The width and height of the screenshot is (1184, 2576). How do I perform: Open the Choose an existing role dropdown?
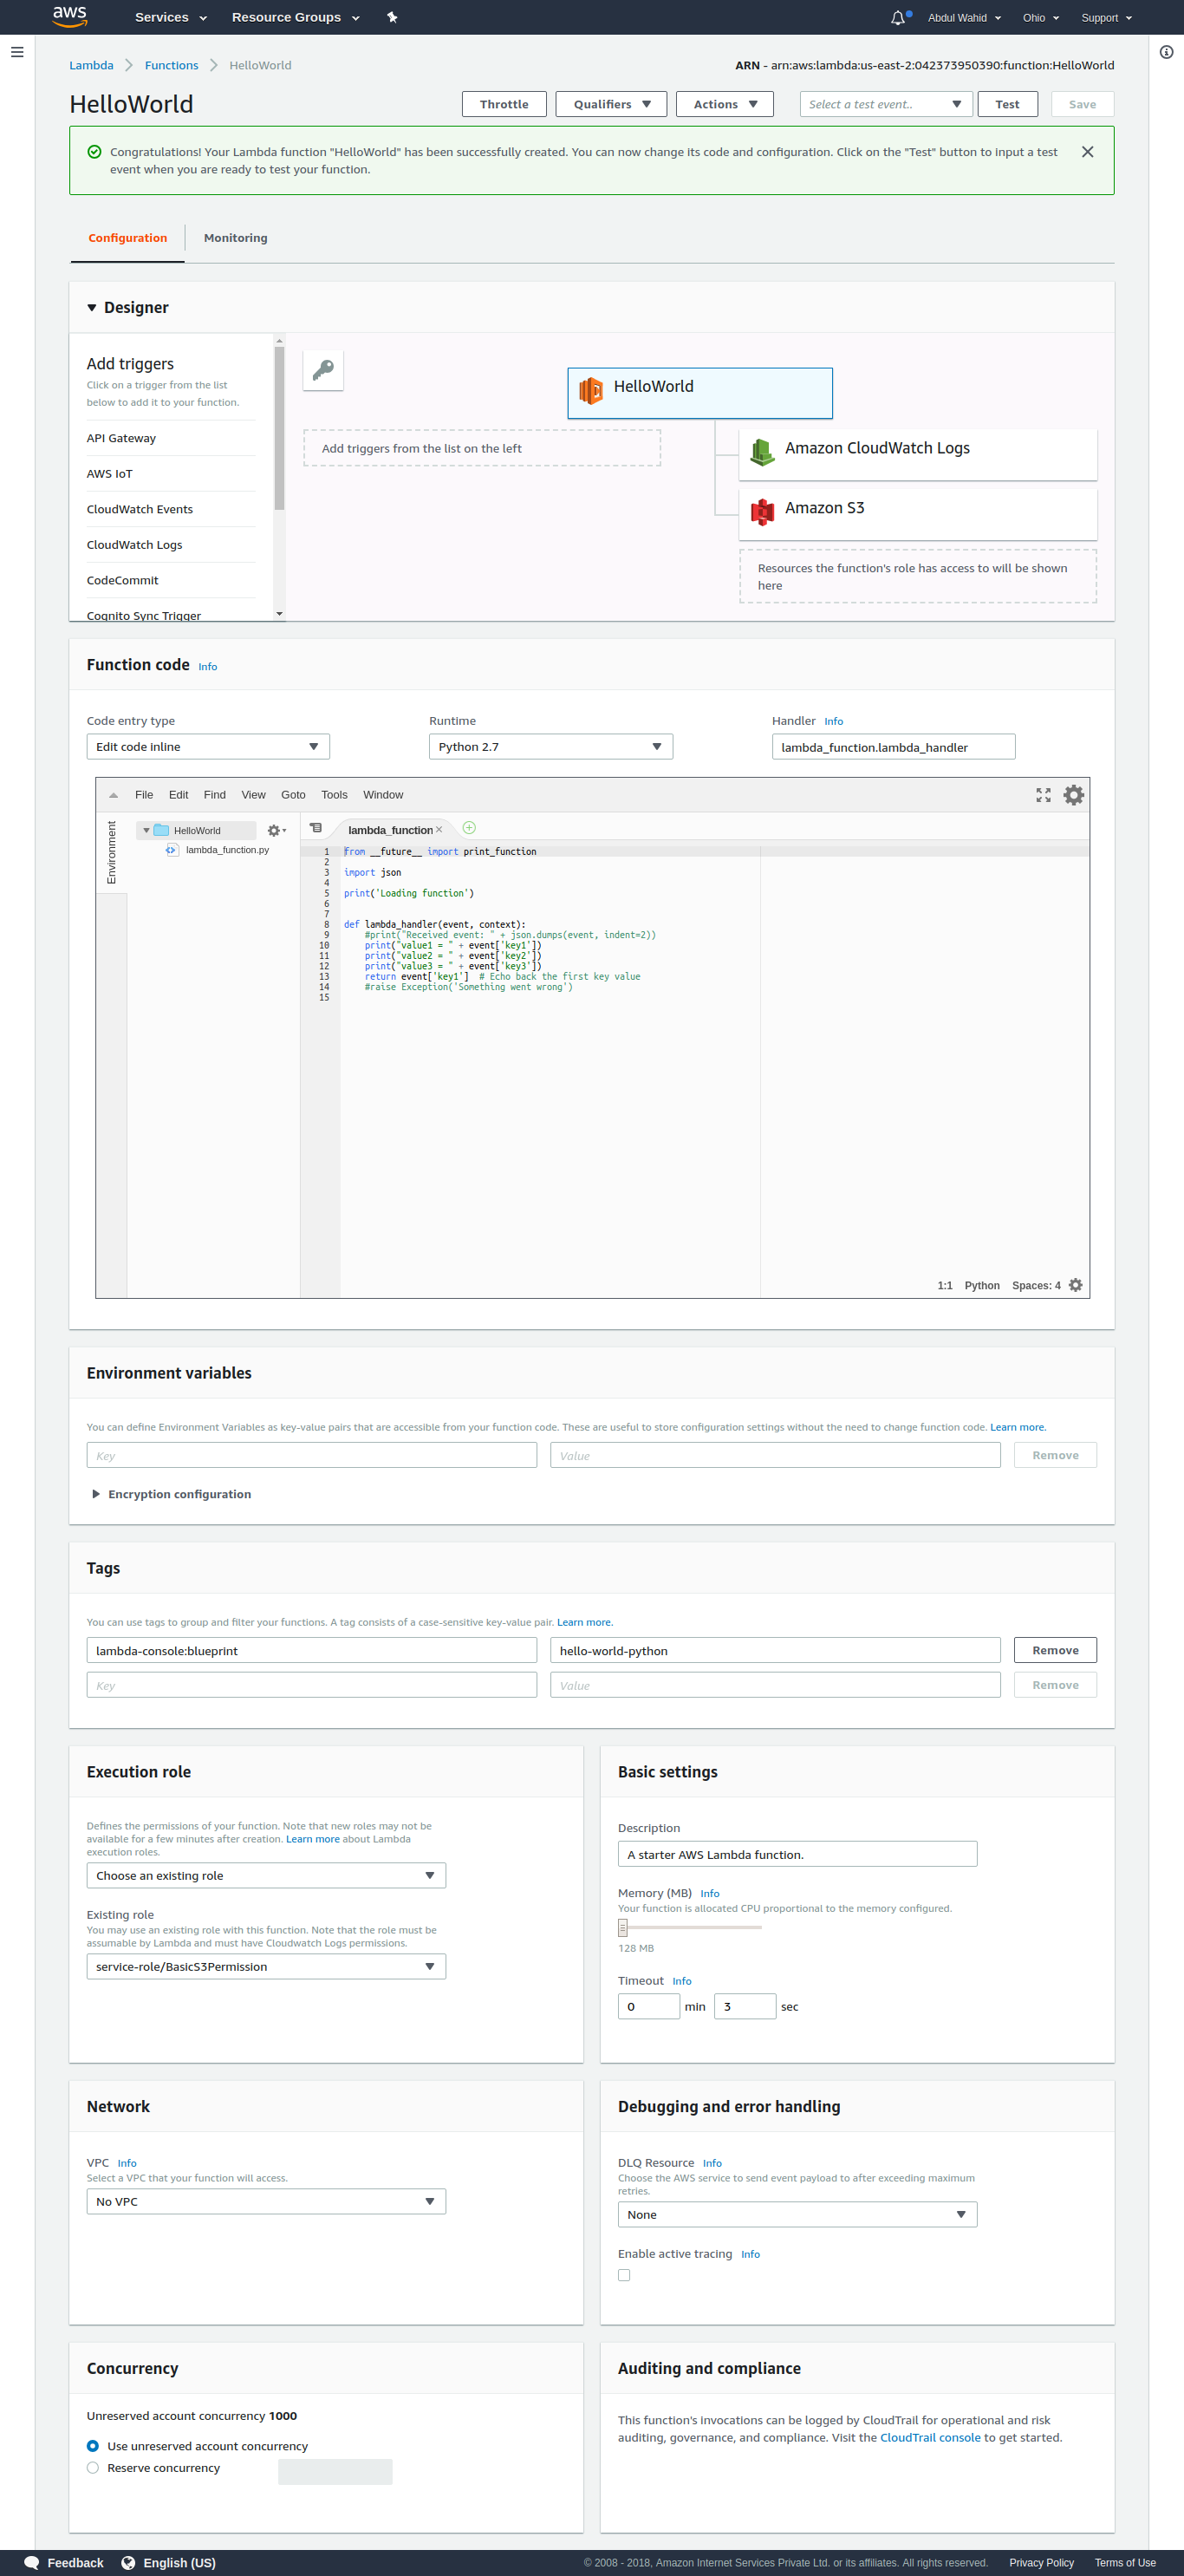tap(266, 1876)
